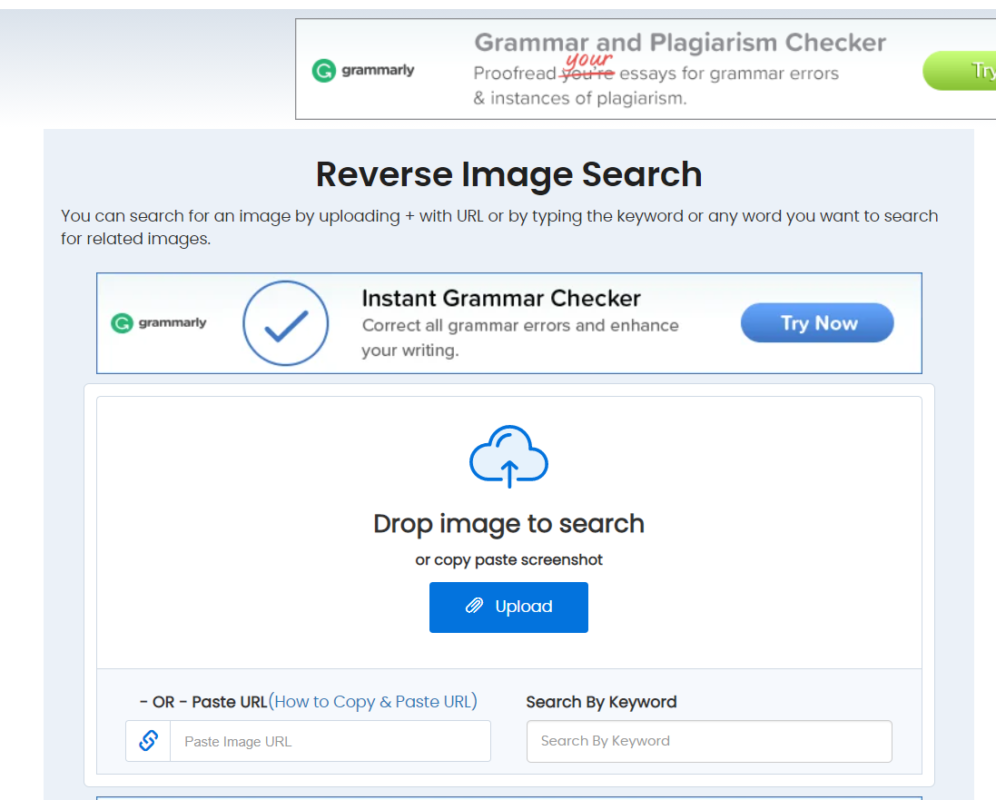Focus the Search By Keyword input
This screenshot has height=800, width=996.
point(709,741)
